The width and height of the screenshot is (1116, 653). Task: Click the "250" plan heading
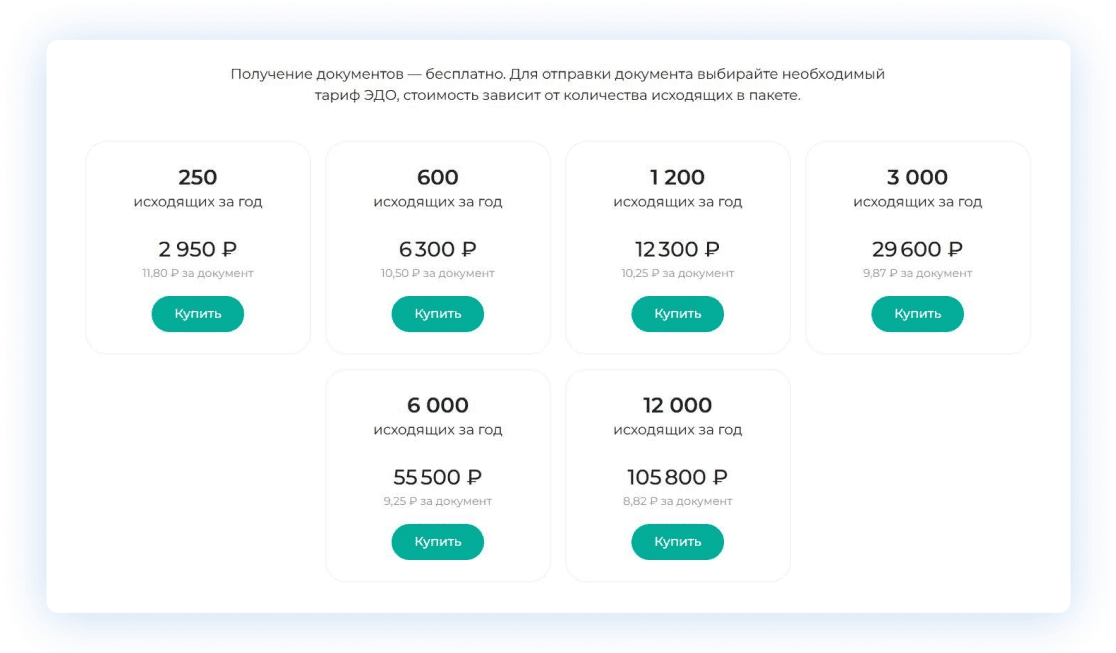(x=197, y=178)
